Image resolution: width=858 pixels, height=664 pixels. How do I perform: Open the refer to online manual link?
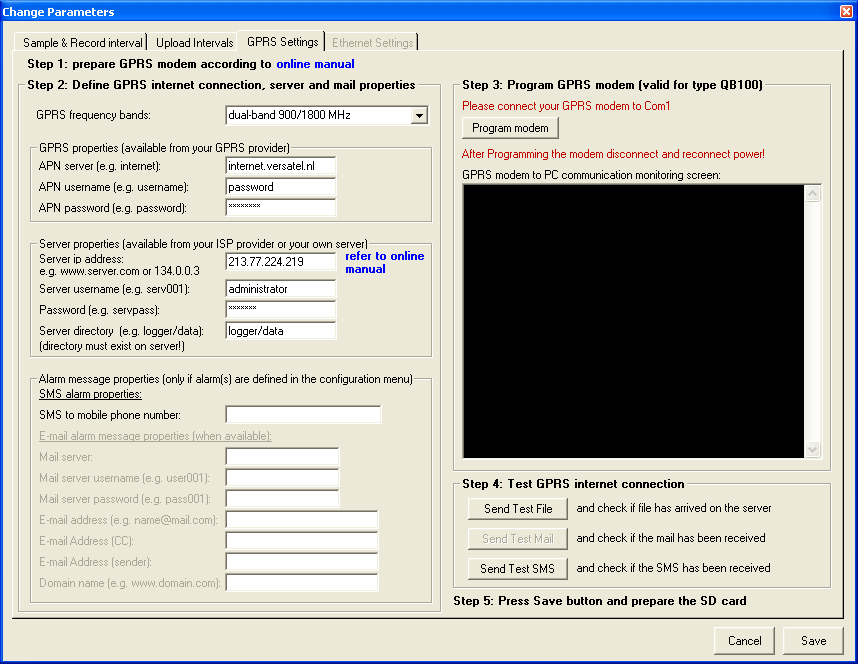[x=384, y=262]
